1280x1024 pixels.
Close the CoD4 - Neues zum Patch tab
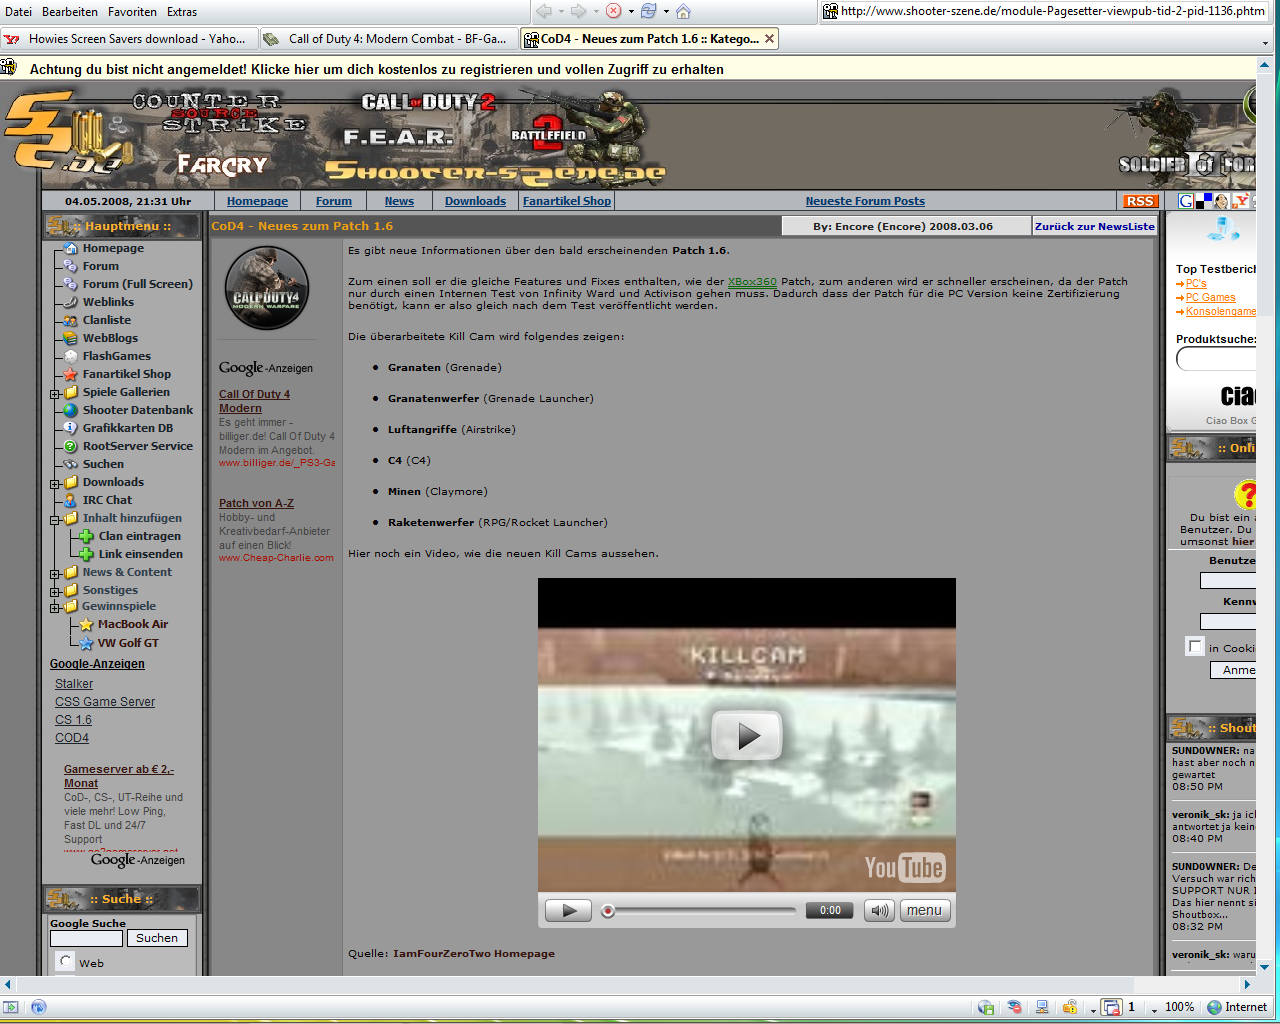[769, 39]
